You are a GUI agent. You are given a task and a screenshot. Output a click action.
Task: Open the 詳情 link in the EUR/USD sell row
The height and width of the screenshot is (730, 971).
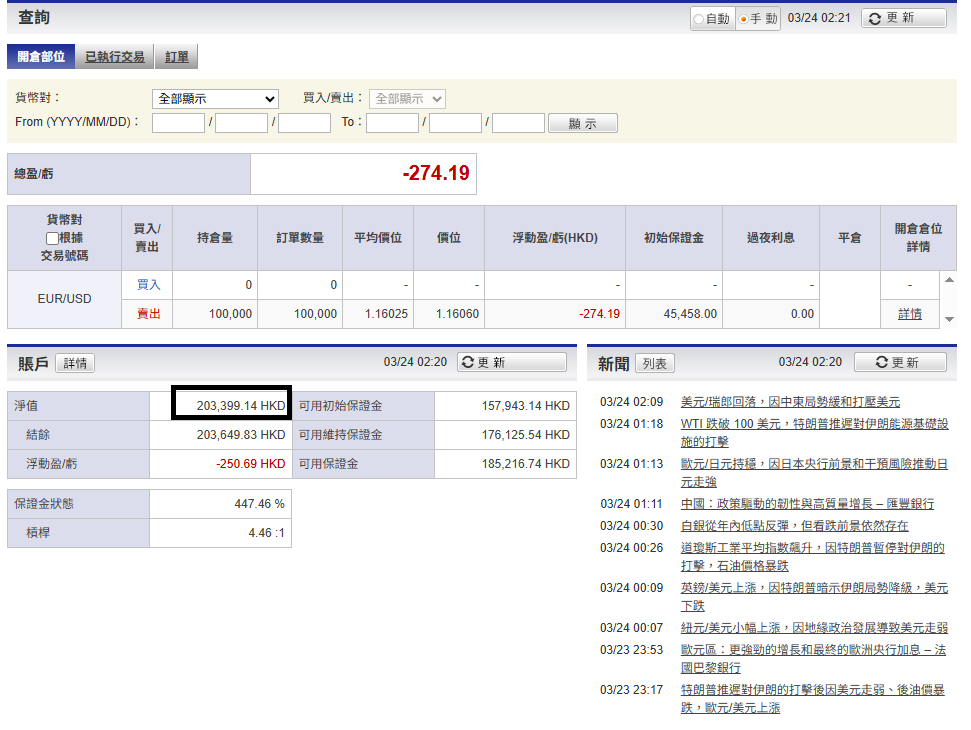click(910, 314)
